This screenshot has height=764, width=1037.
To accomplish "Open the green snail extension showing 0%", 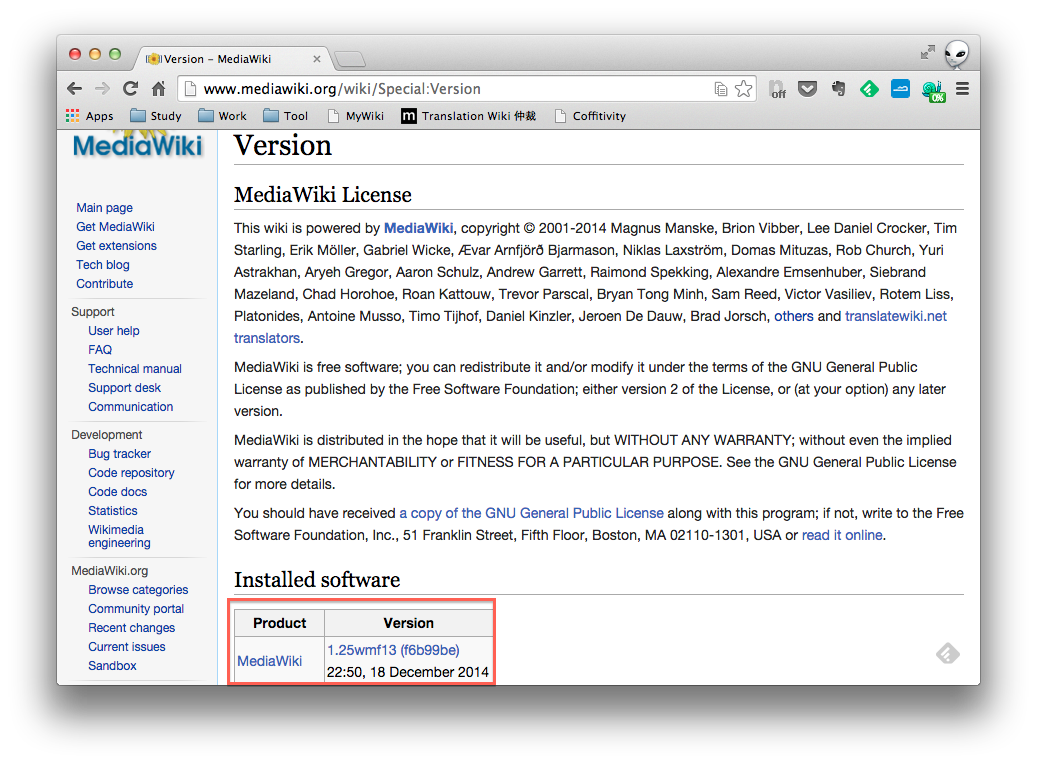I will coord(933,90).
